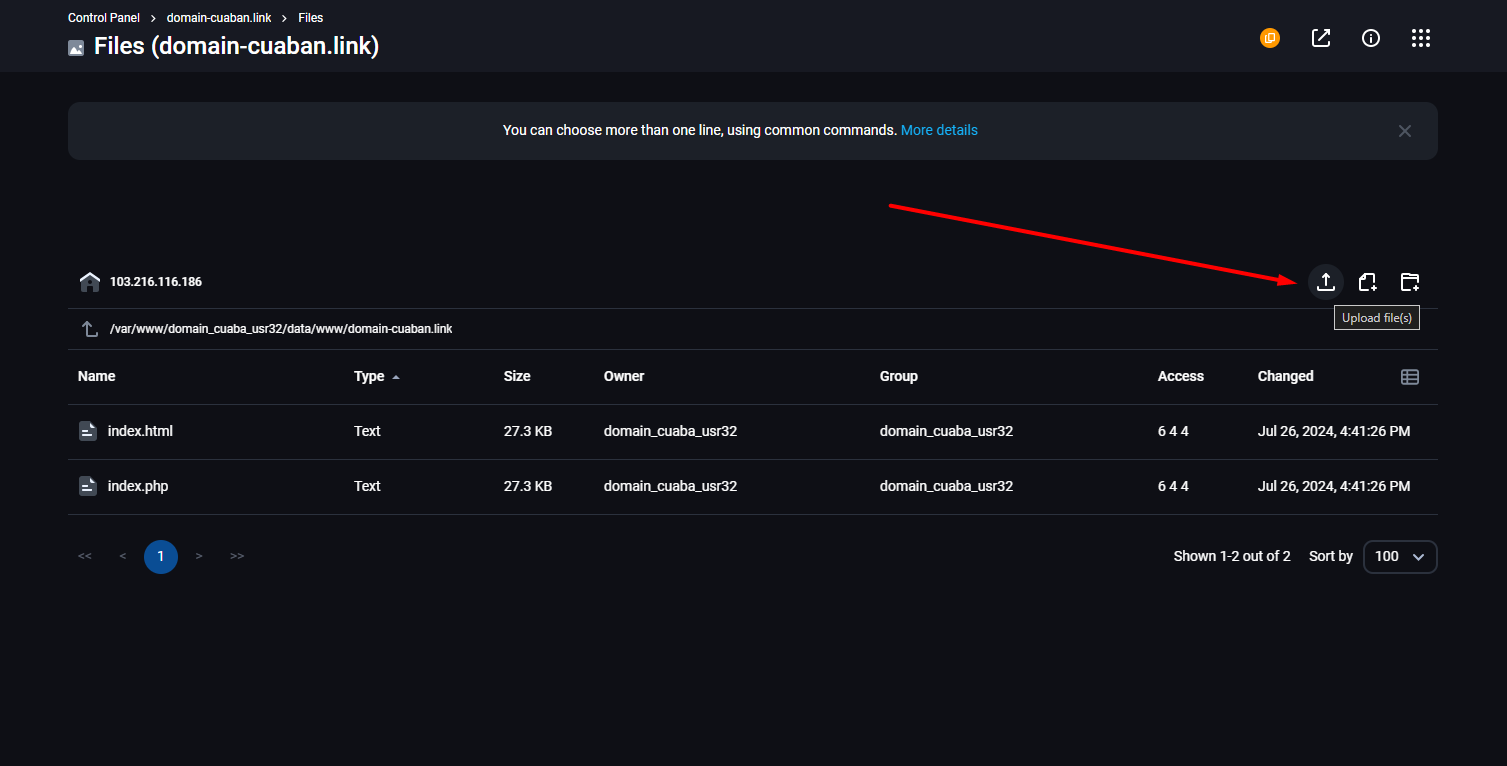Sort by Size column header
1507x766 pixels.
point(517,376)
